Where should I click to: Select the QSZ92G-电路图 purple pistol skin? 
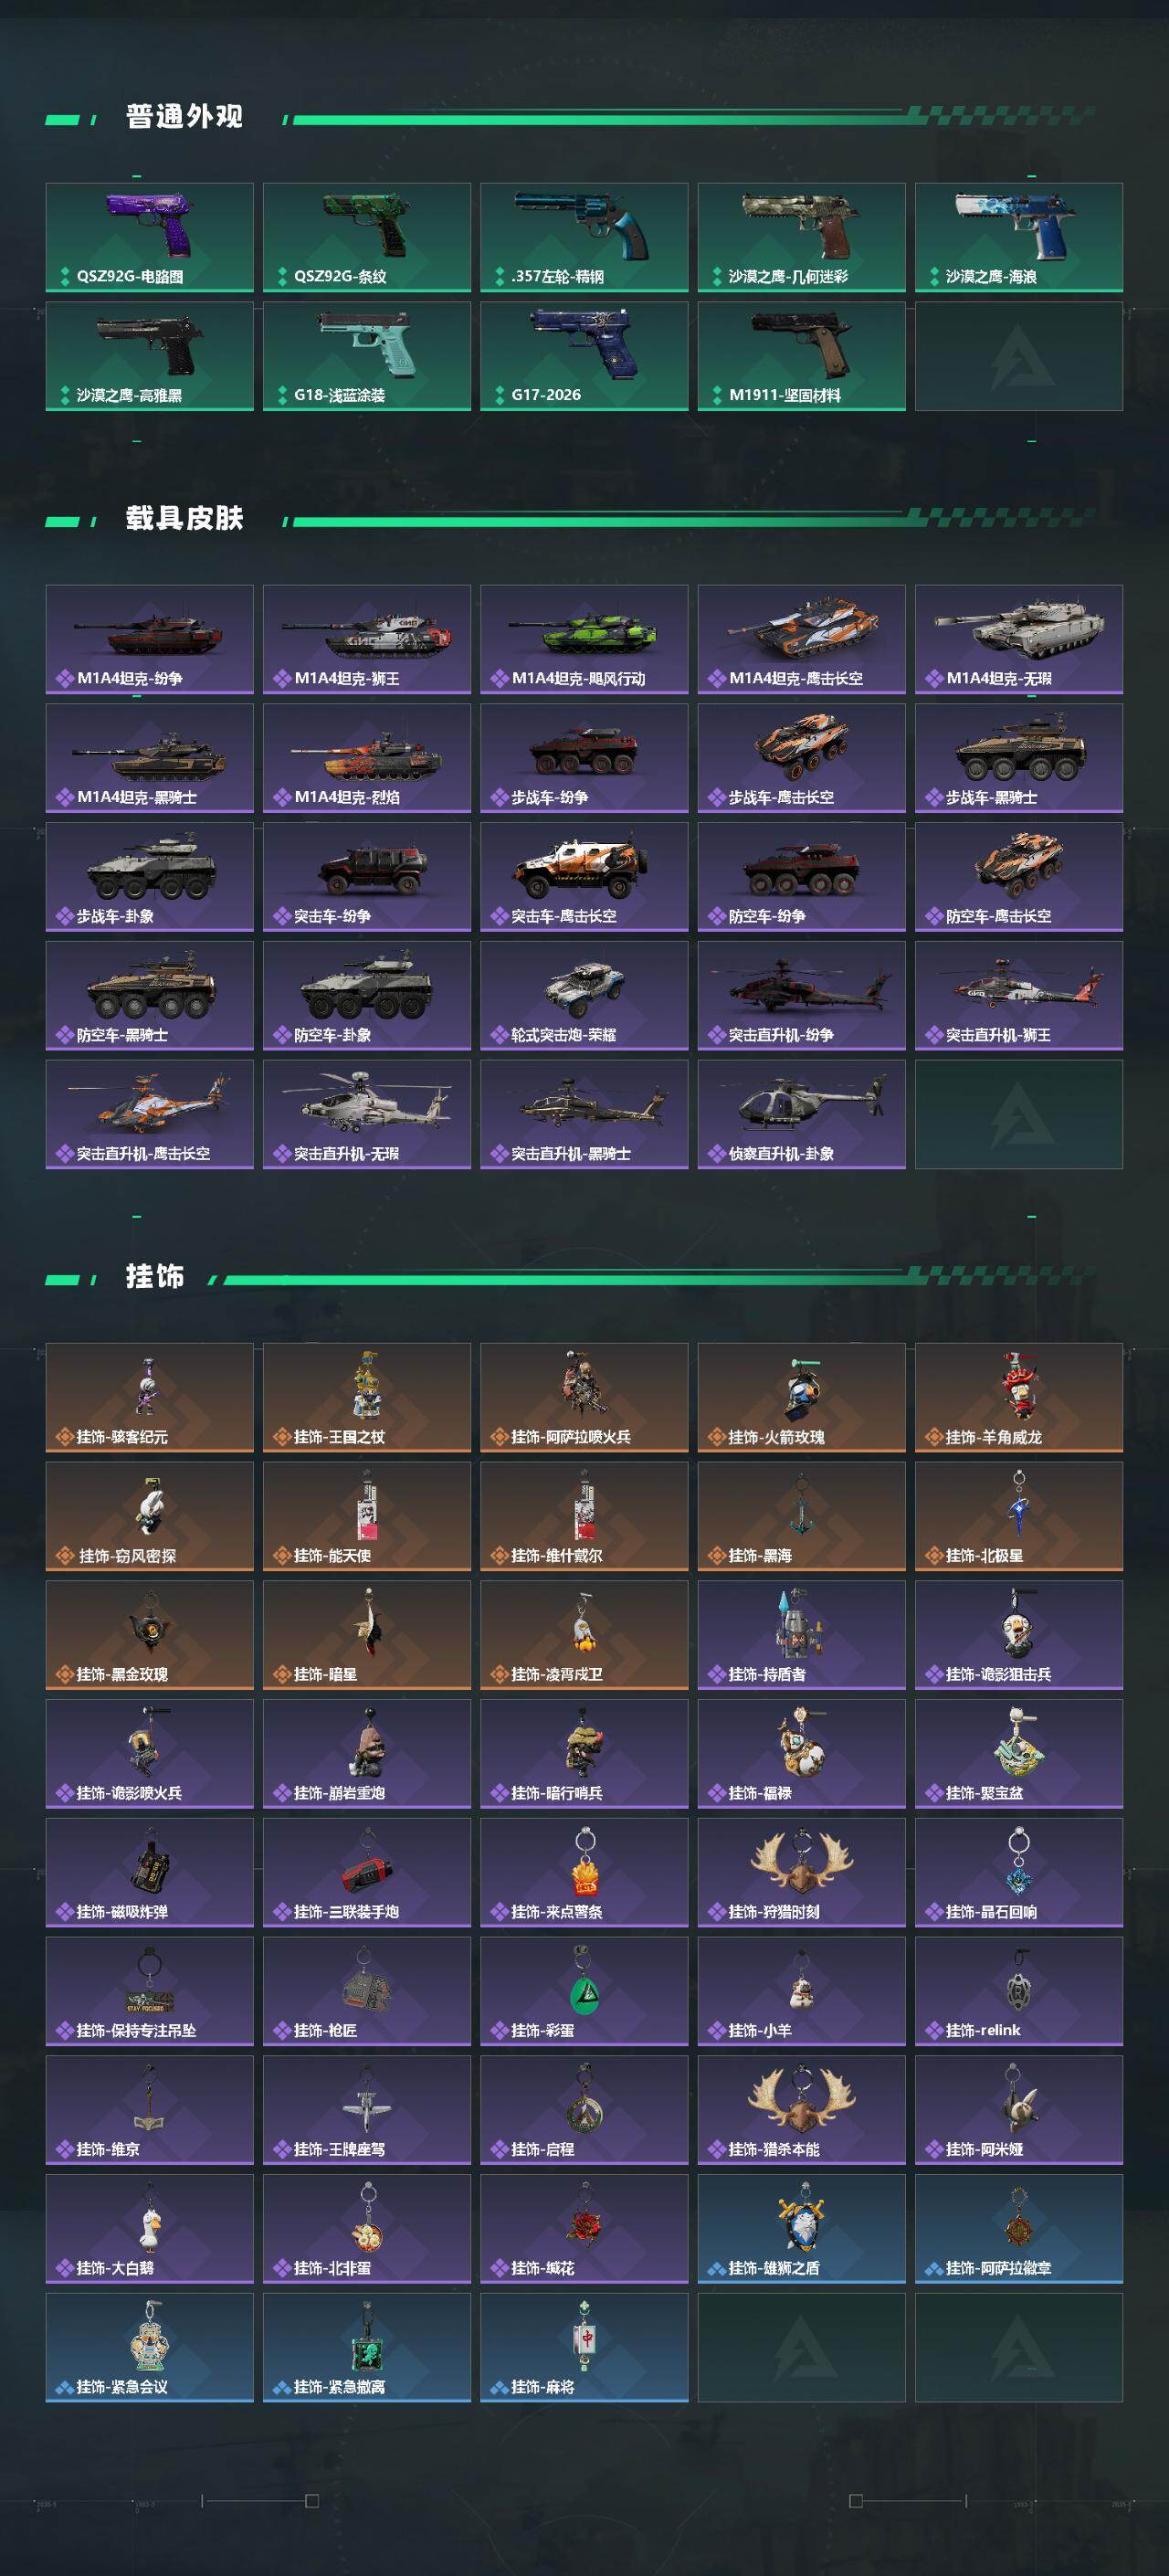(149, 237)
